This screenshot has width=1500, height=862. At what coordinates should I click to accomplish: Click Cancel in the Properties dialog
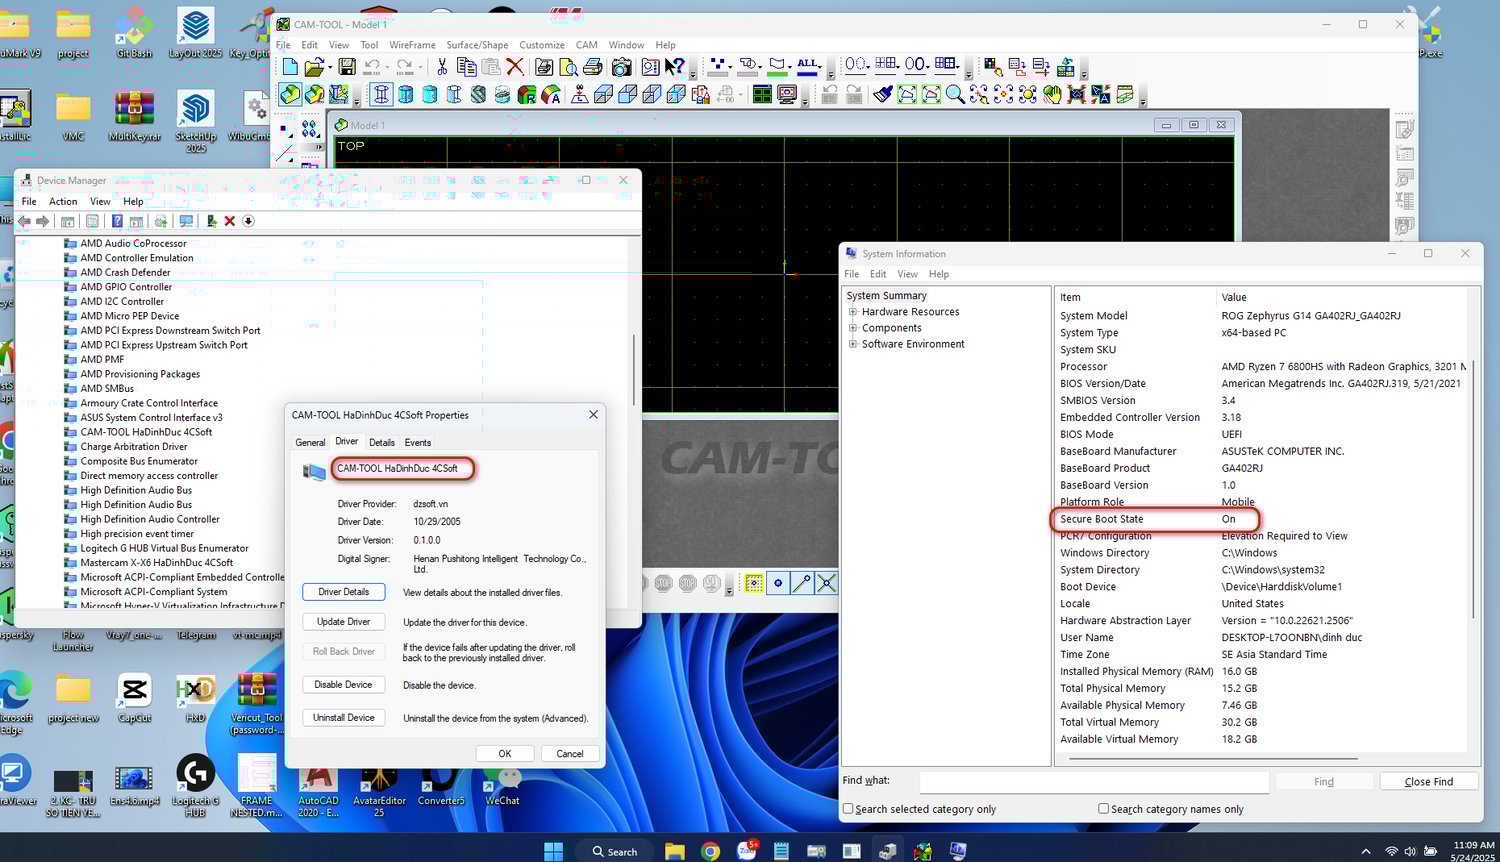570,754
